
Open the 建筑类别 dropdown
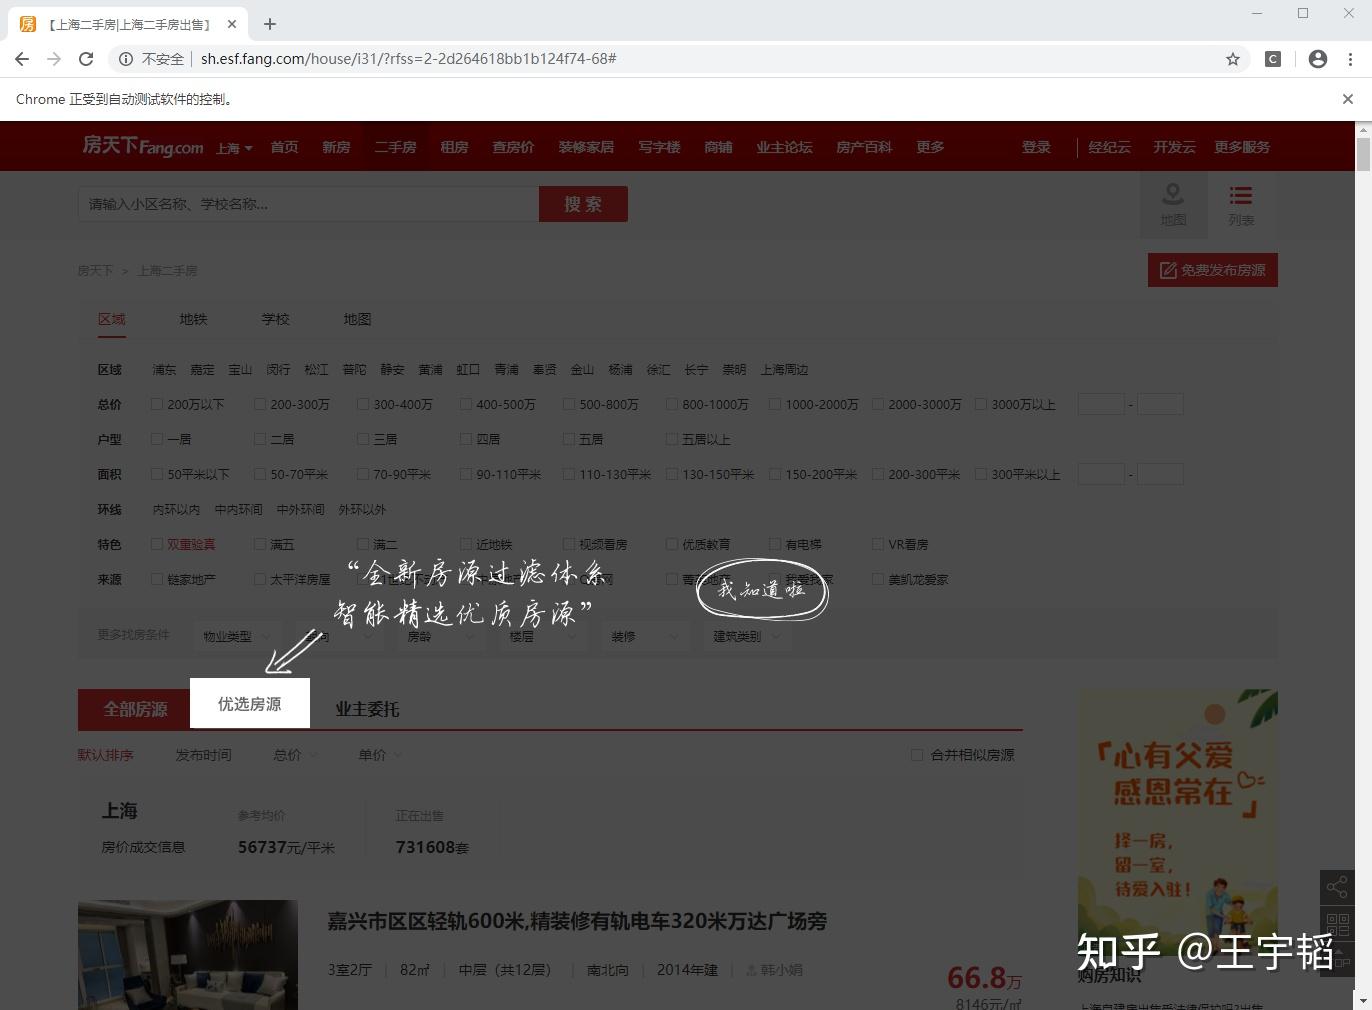point(745,636)
